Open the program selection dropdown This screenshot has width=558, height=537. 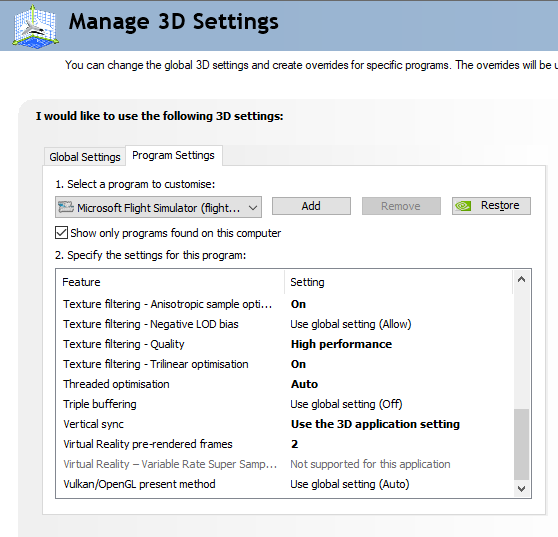pos(158,207)
